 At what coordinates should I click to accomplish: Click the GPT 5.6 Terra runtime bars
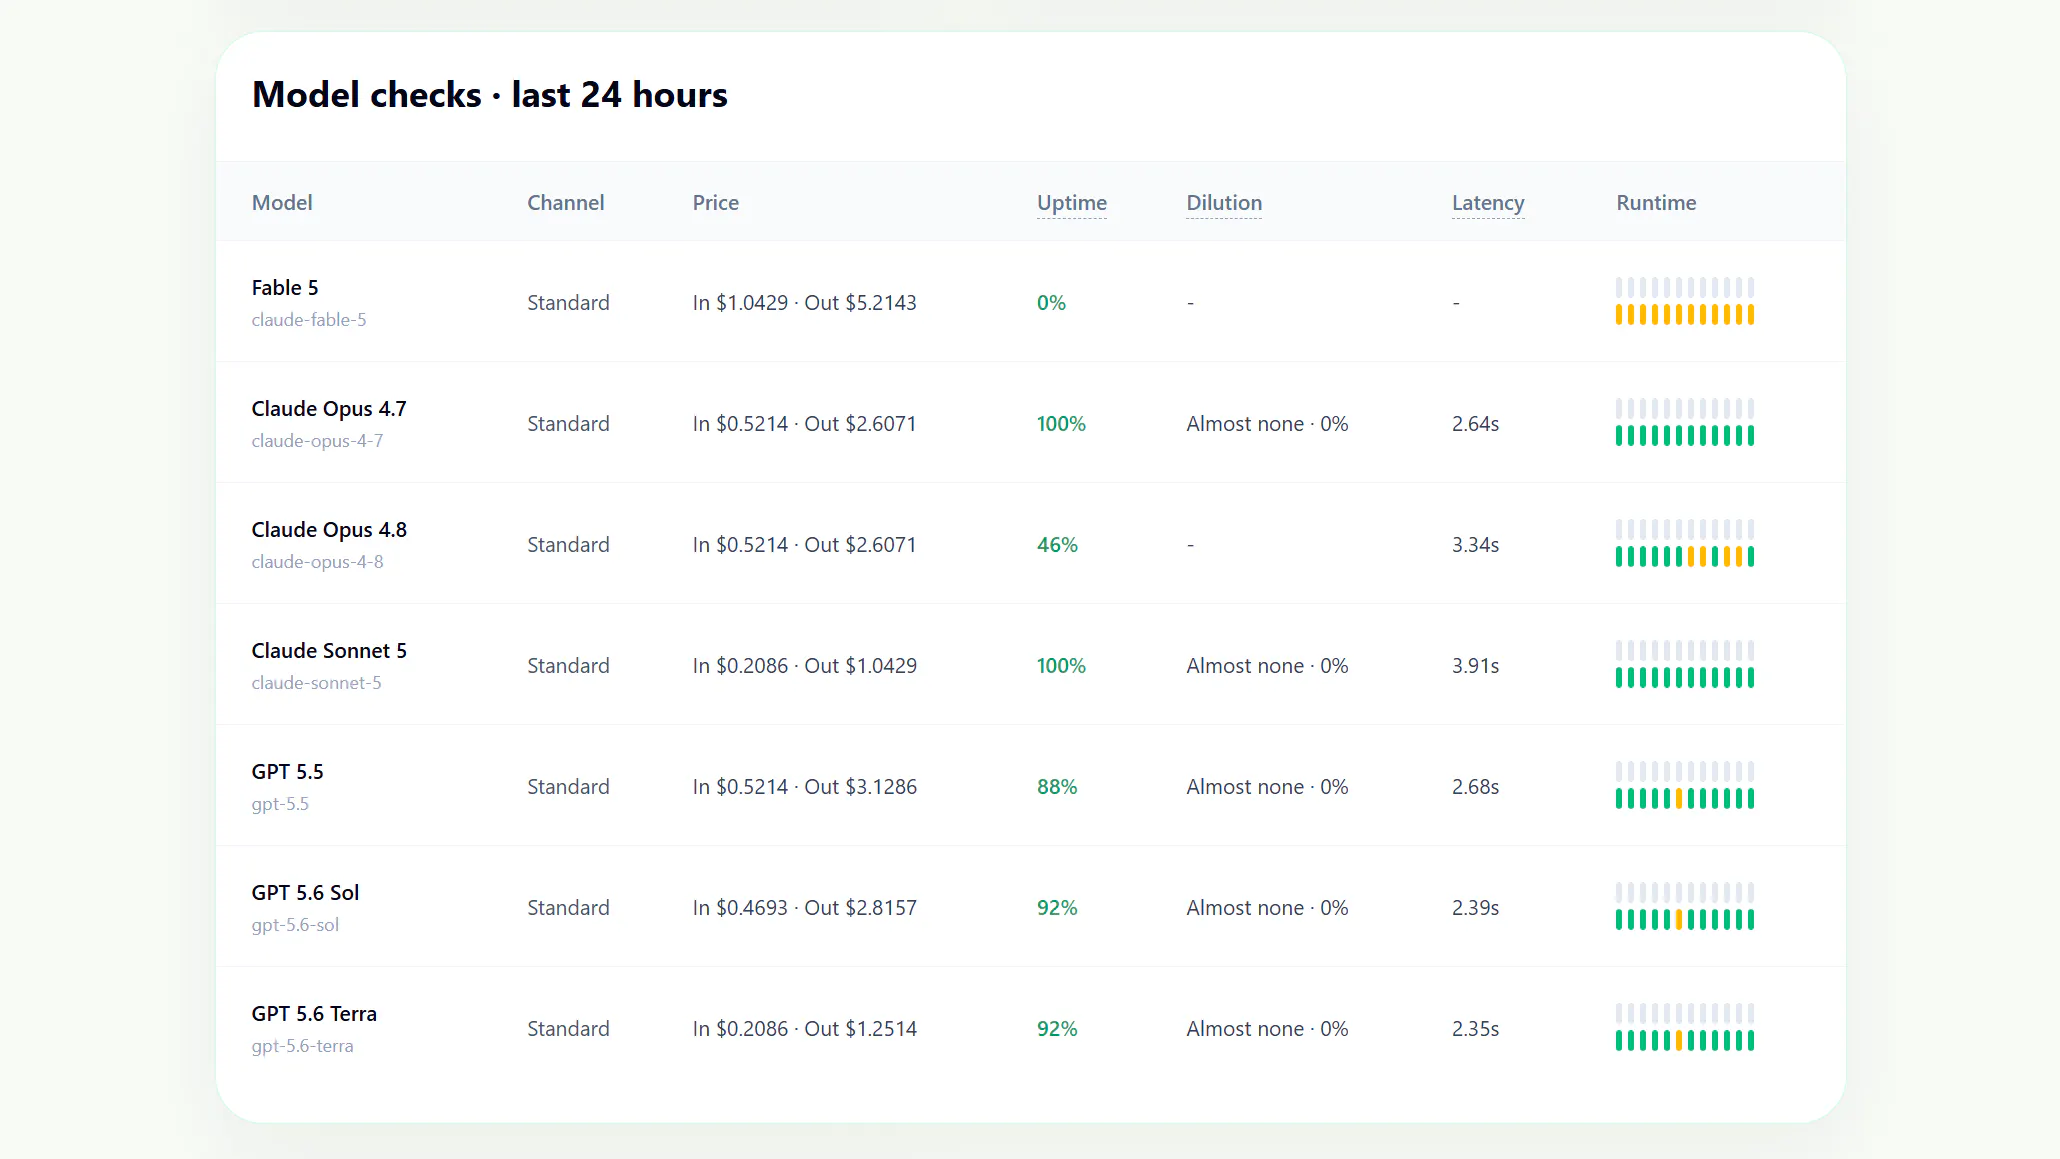(x=1685, y=1028)
